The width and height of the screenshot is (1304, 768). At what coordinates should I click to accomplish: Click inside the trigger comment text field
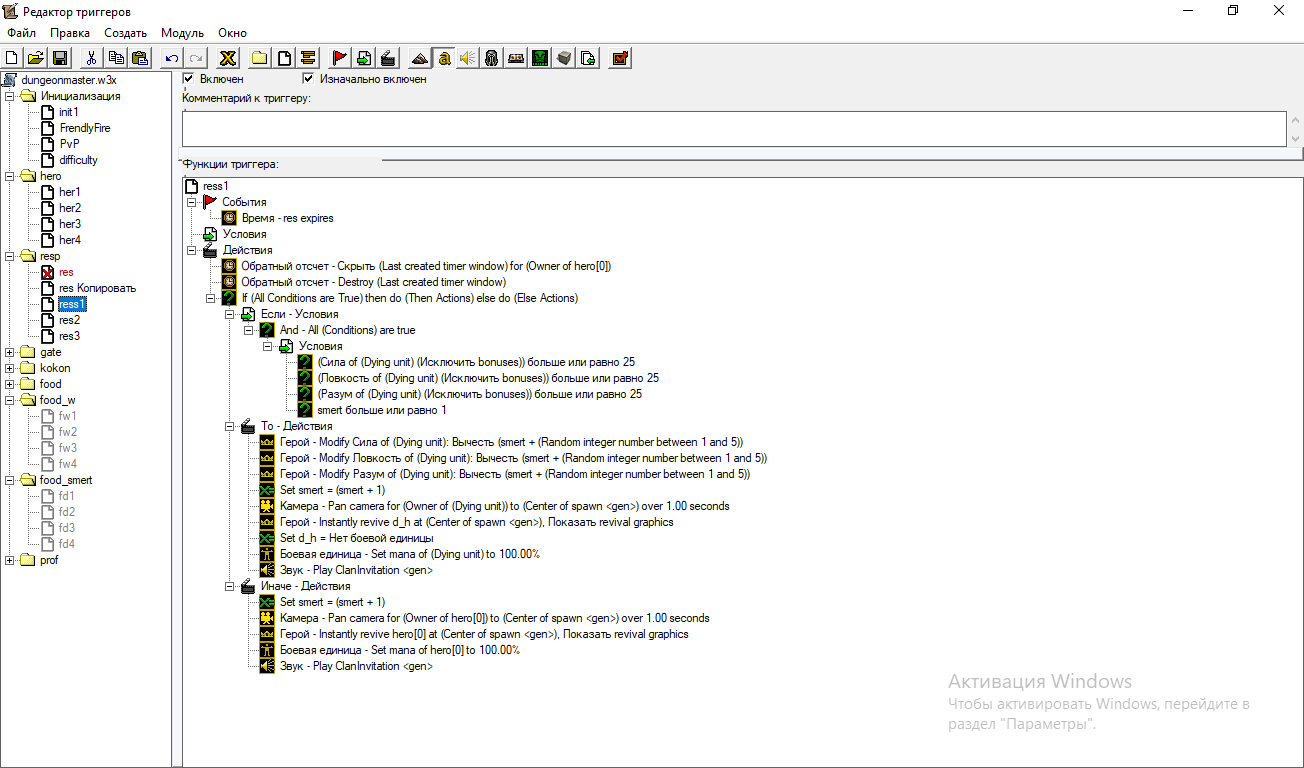pyautogui.click(x=734, y=128)
